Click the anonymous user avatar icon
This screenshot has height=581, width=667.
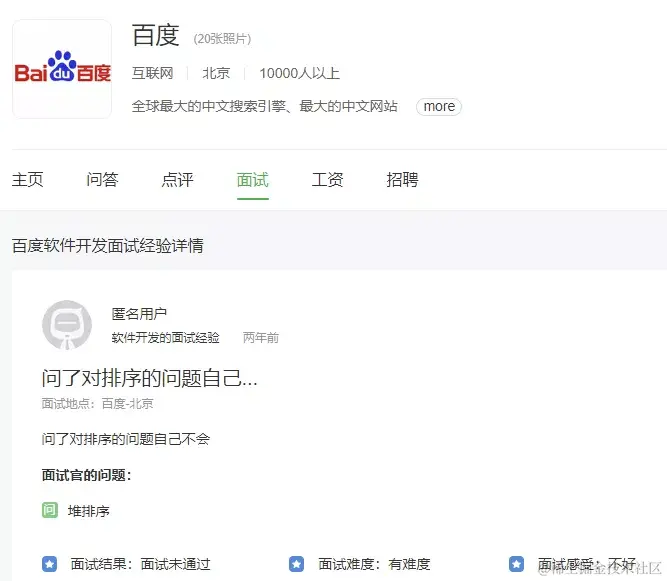tap(67, 325)
